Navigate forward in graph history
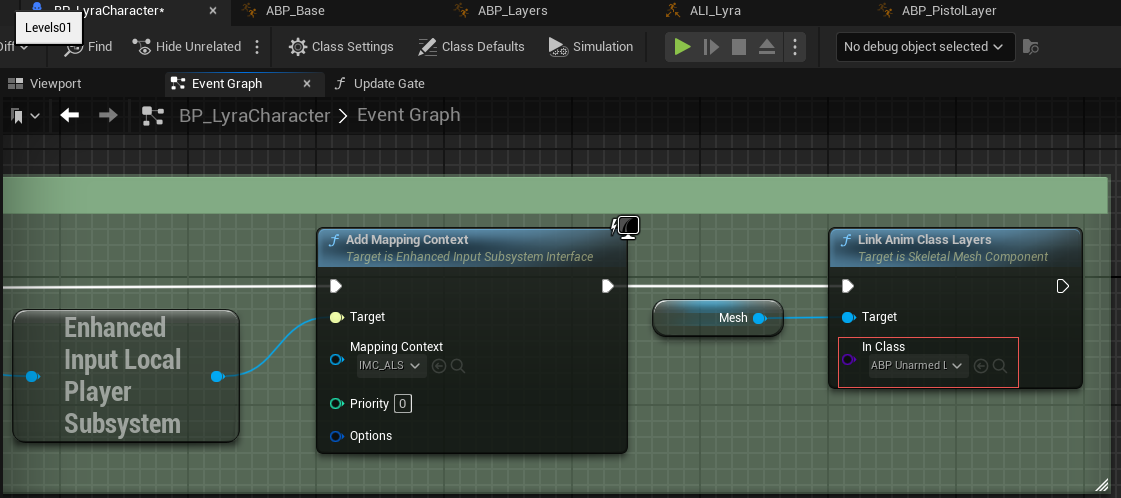 108,115
